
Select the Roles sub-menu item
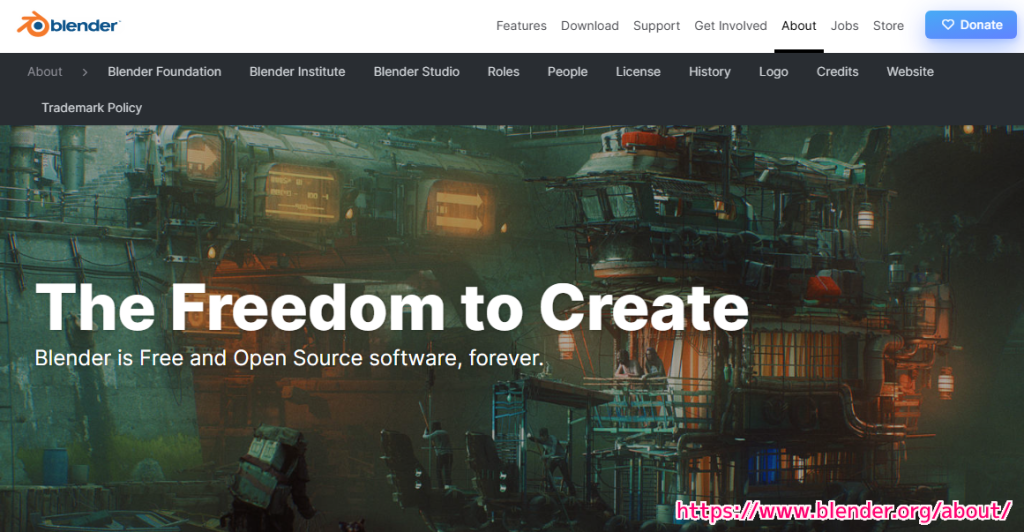coord(503,72)
